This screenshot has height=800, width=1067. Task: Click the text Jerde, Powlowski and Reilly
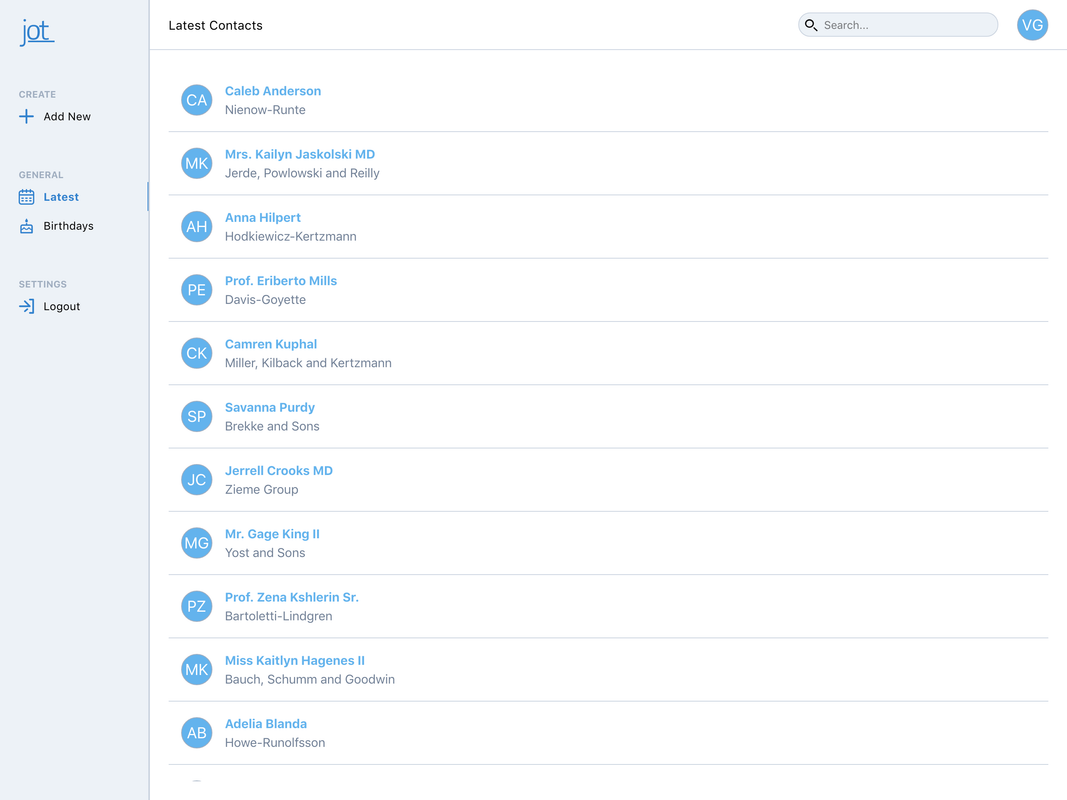(x=302, y=173)
